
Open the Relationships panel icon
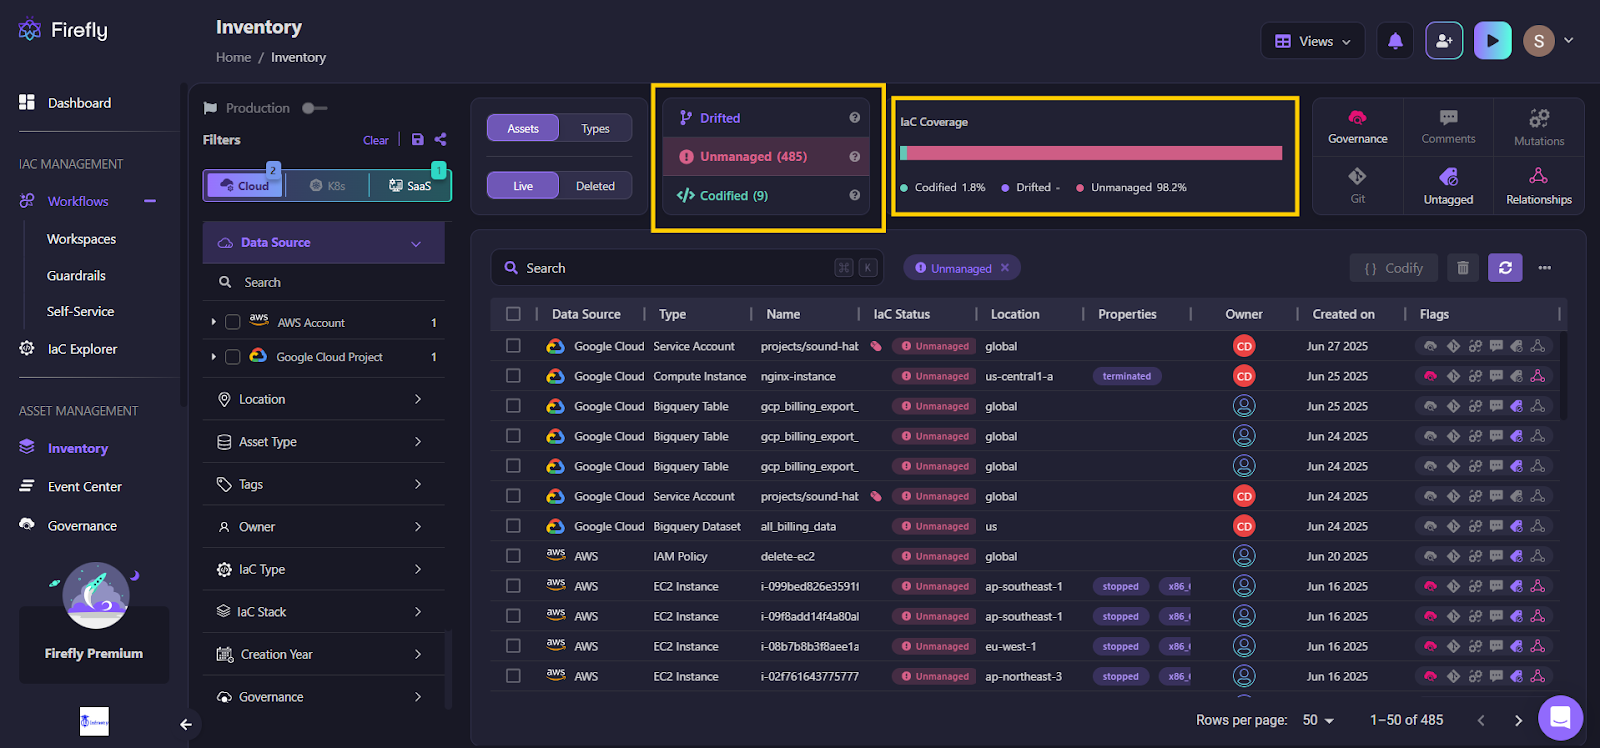[x=1538, y=185]
